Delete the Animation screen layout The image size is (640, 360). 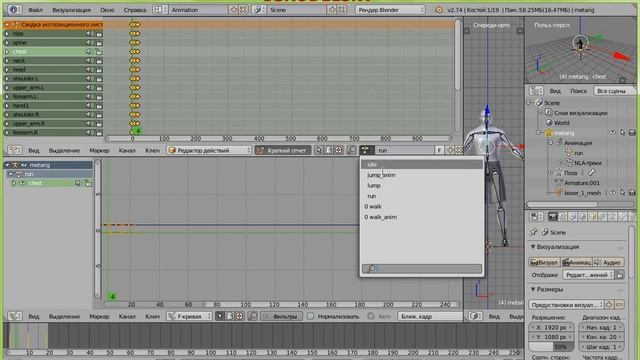tap(243, 9)
